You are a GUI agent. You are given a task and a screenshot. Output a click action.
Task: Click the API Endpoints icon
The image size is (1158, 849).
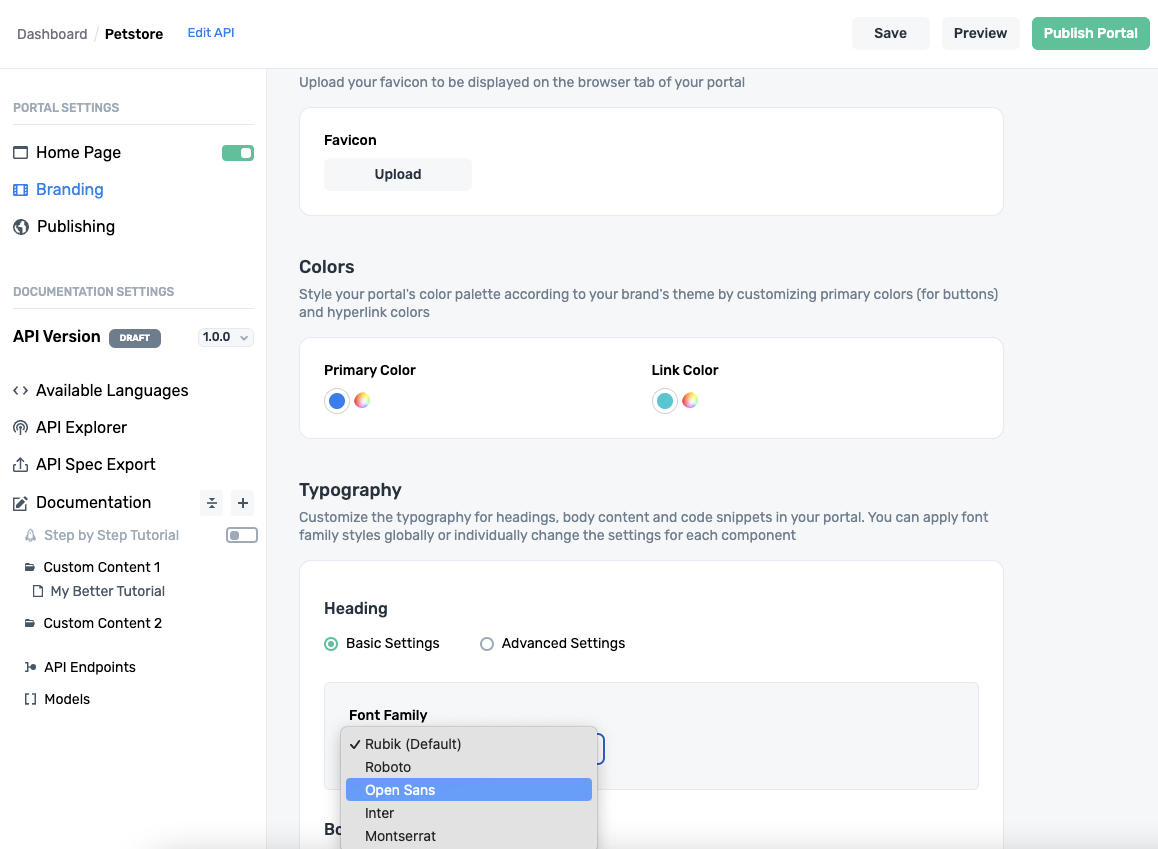[x=30, y=667]
